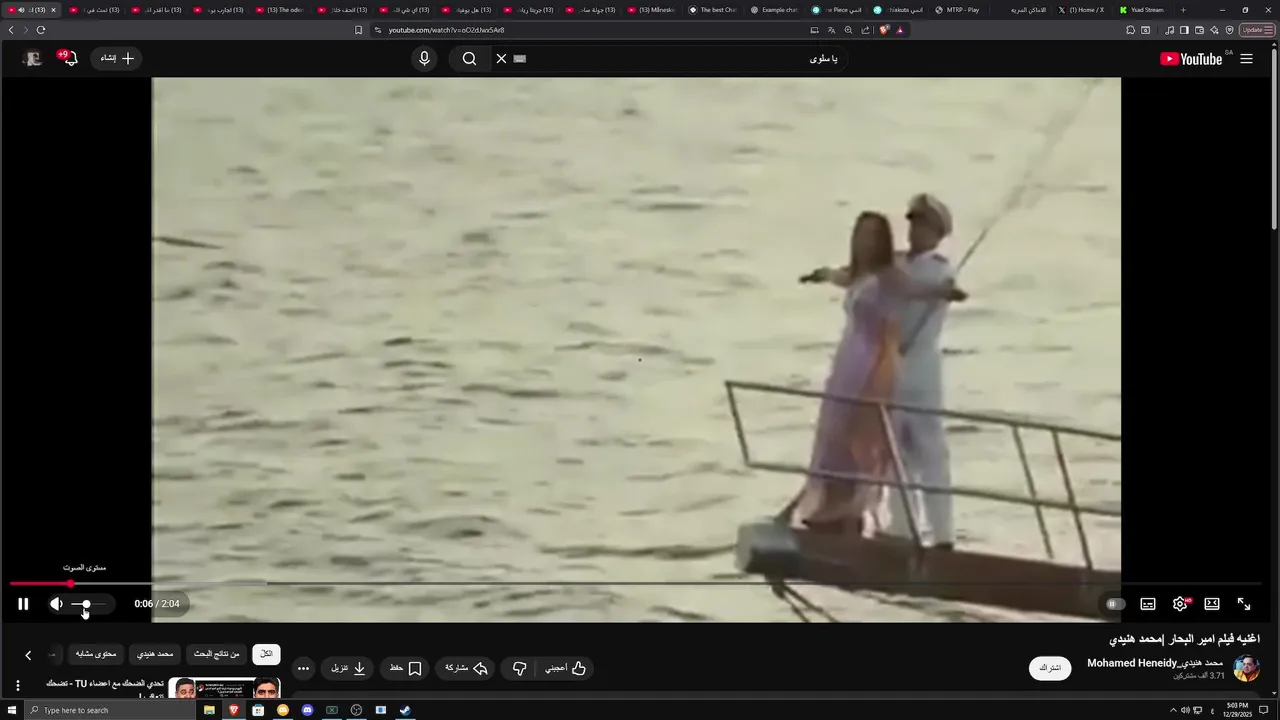
Task: Click the Create (إنشاء) button
Action: [116, 58]
